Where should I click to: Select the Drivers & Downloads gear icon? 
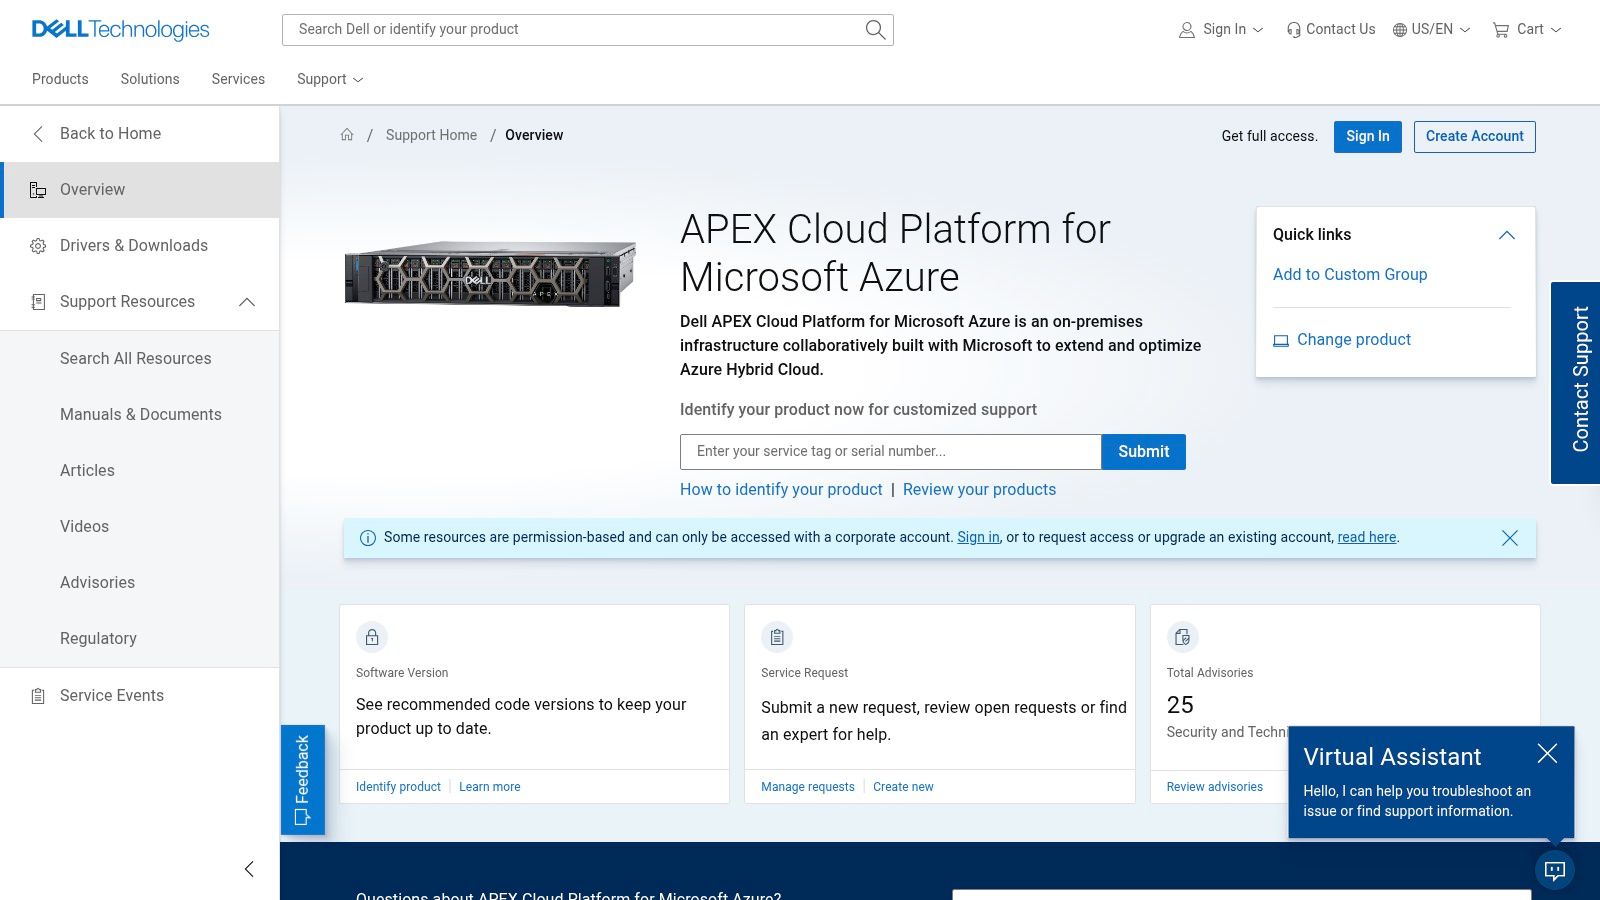(37, 245)
